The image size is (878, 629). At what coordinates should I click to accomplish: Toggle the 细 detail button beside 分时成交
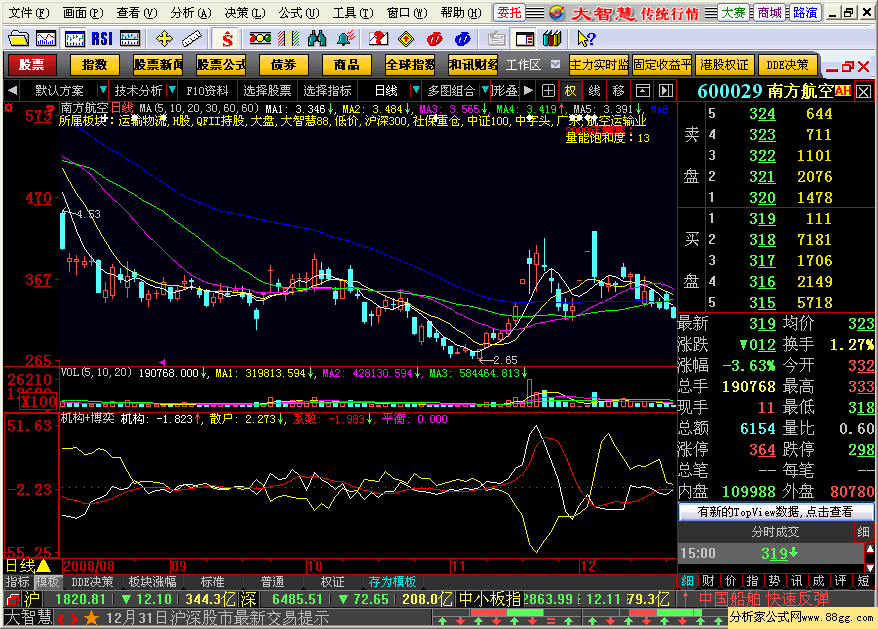click(863, 532)
